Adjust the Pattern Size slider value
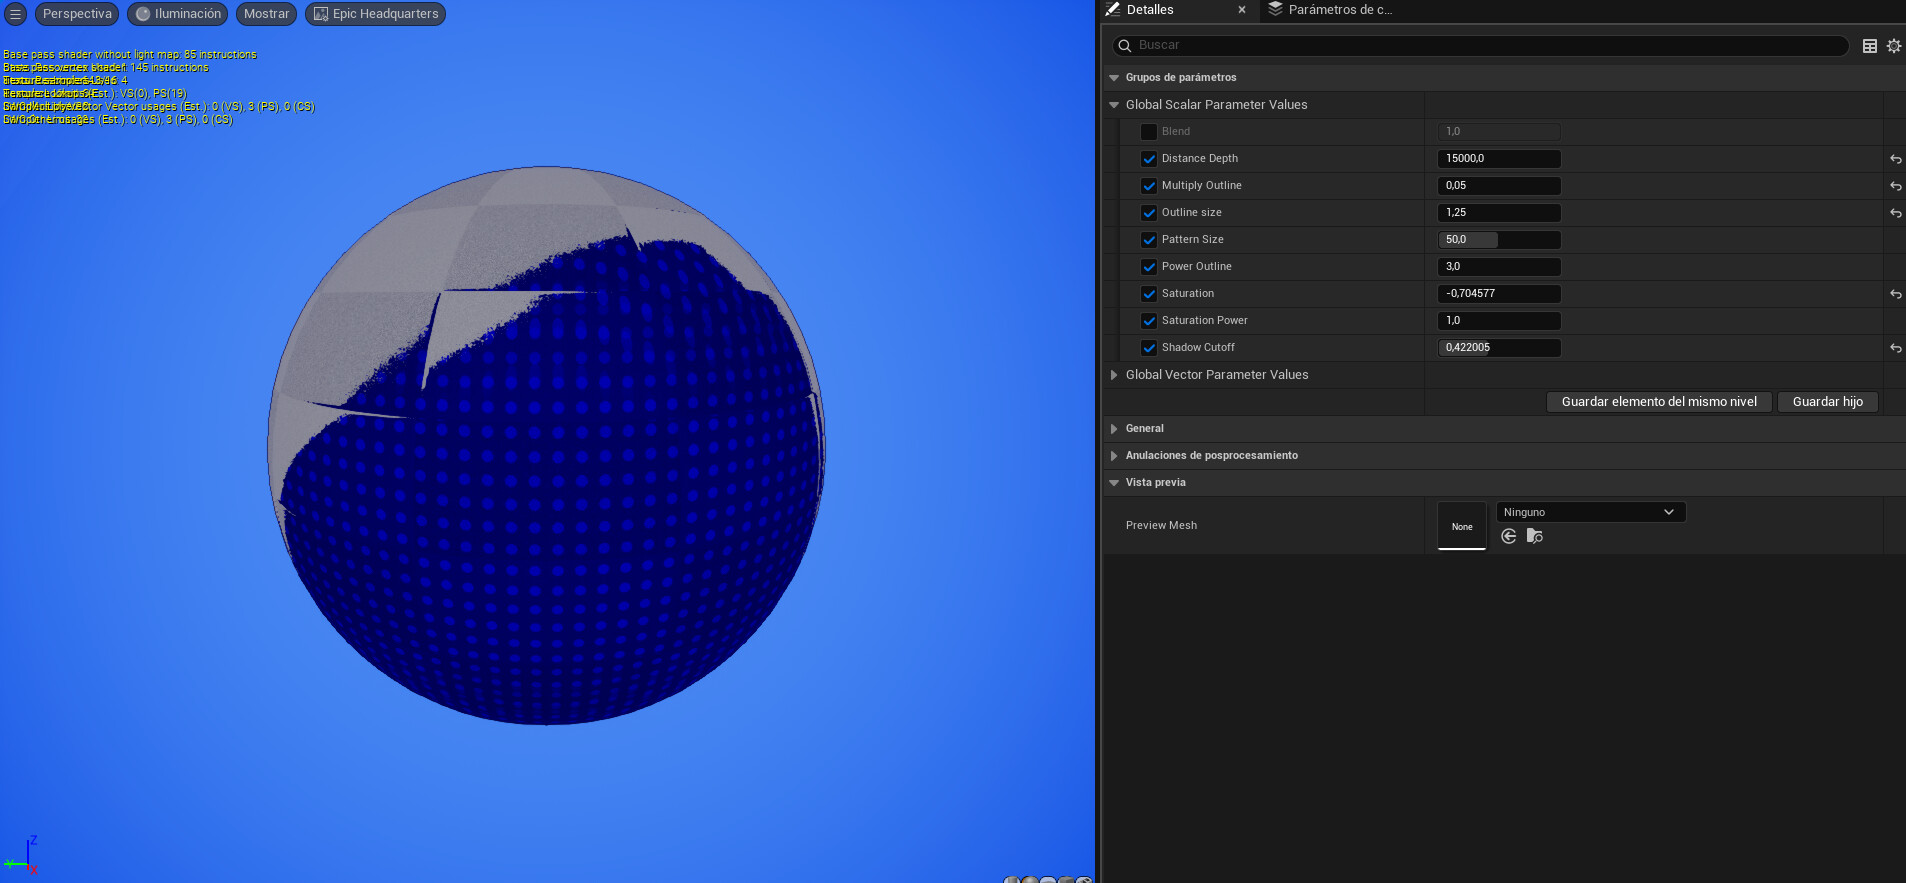The width and height of the screenshot is (1906, 883). [x=1499, y=240]
